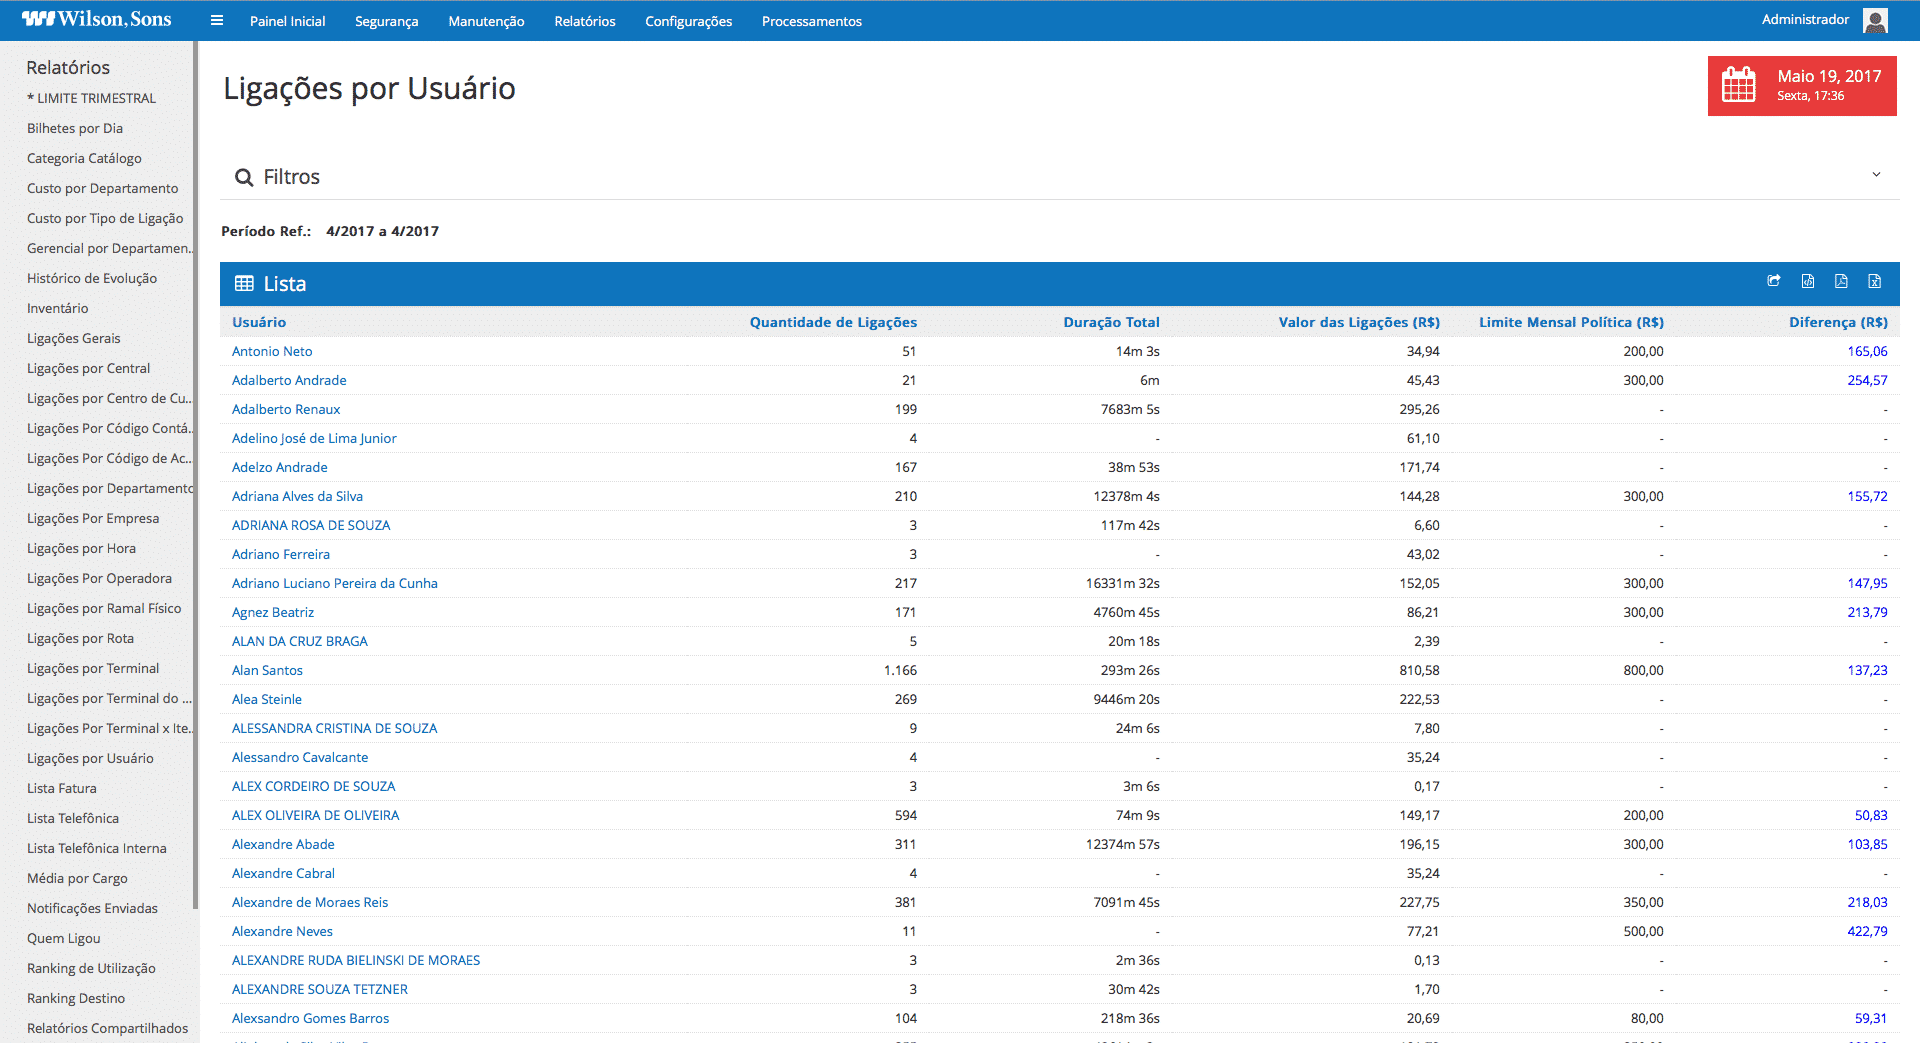Click the red calendar icon
This screenshot has width=1920, height=1043.
point(1739,85)
